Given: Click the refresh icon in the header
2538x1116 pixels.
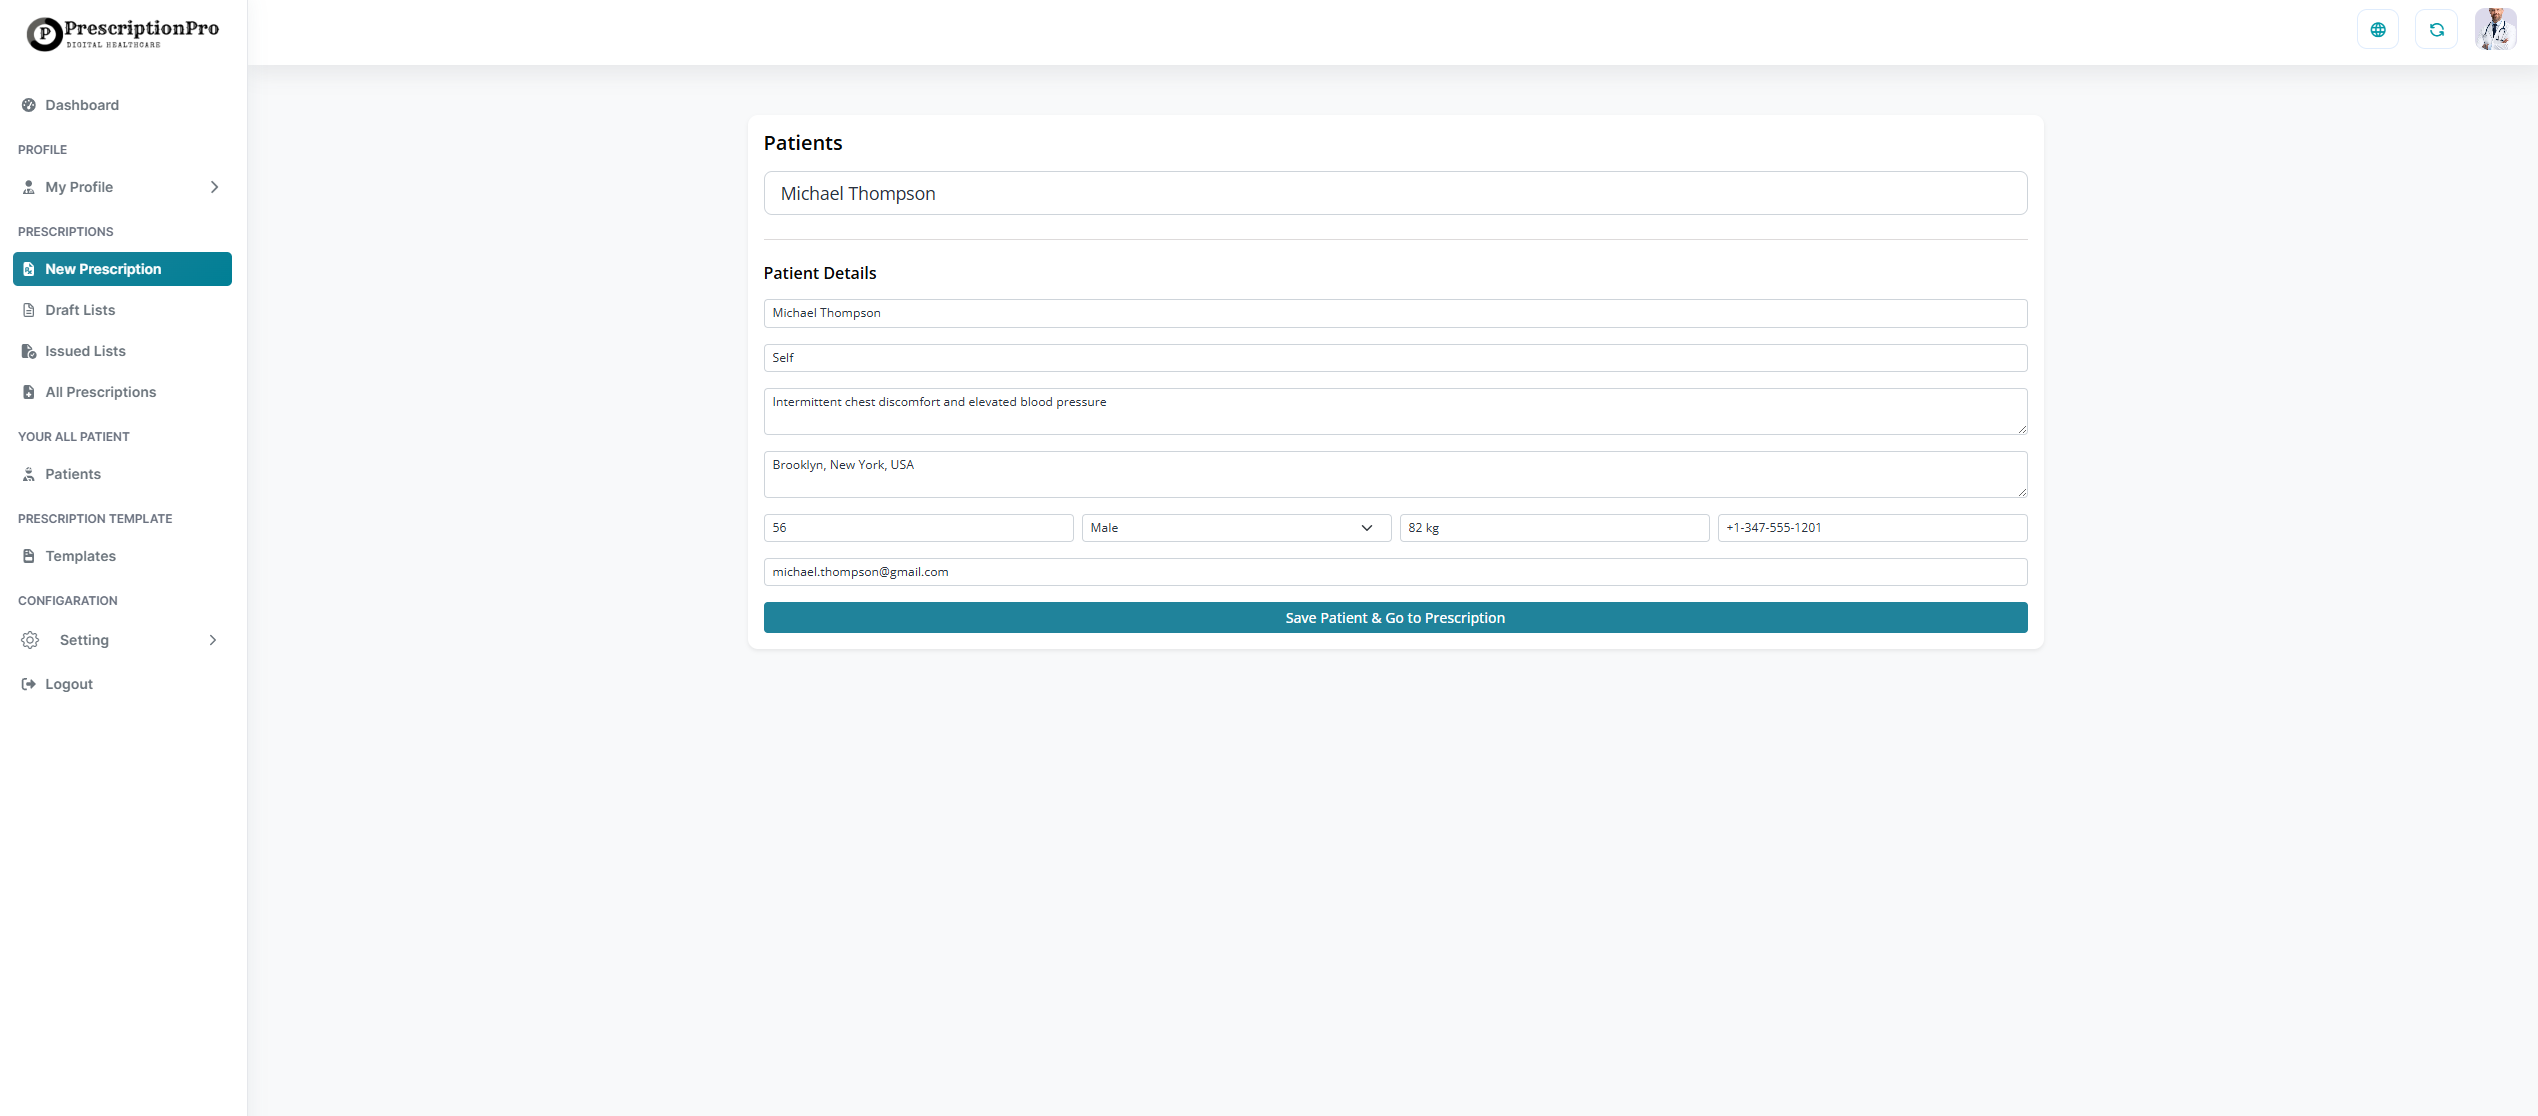Looking at the screenshot, I should [x=2437, y=29].
